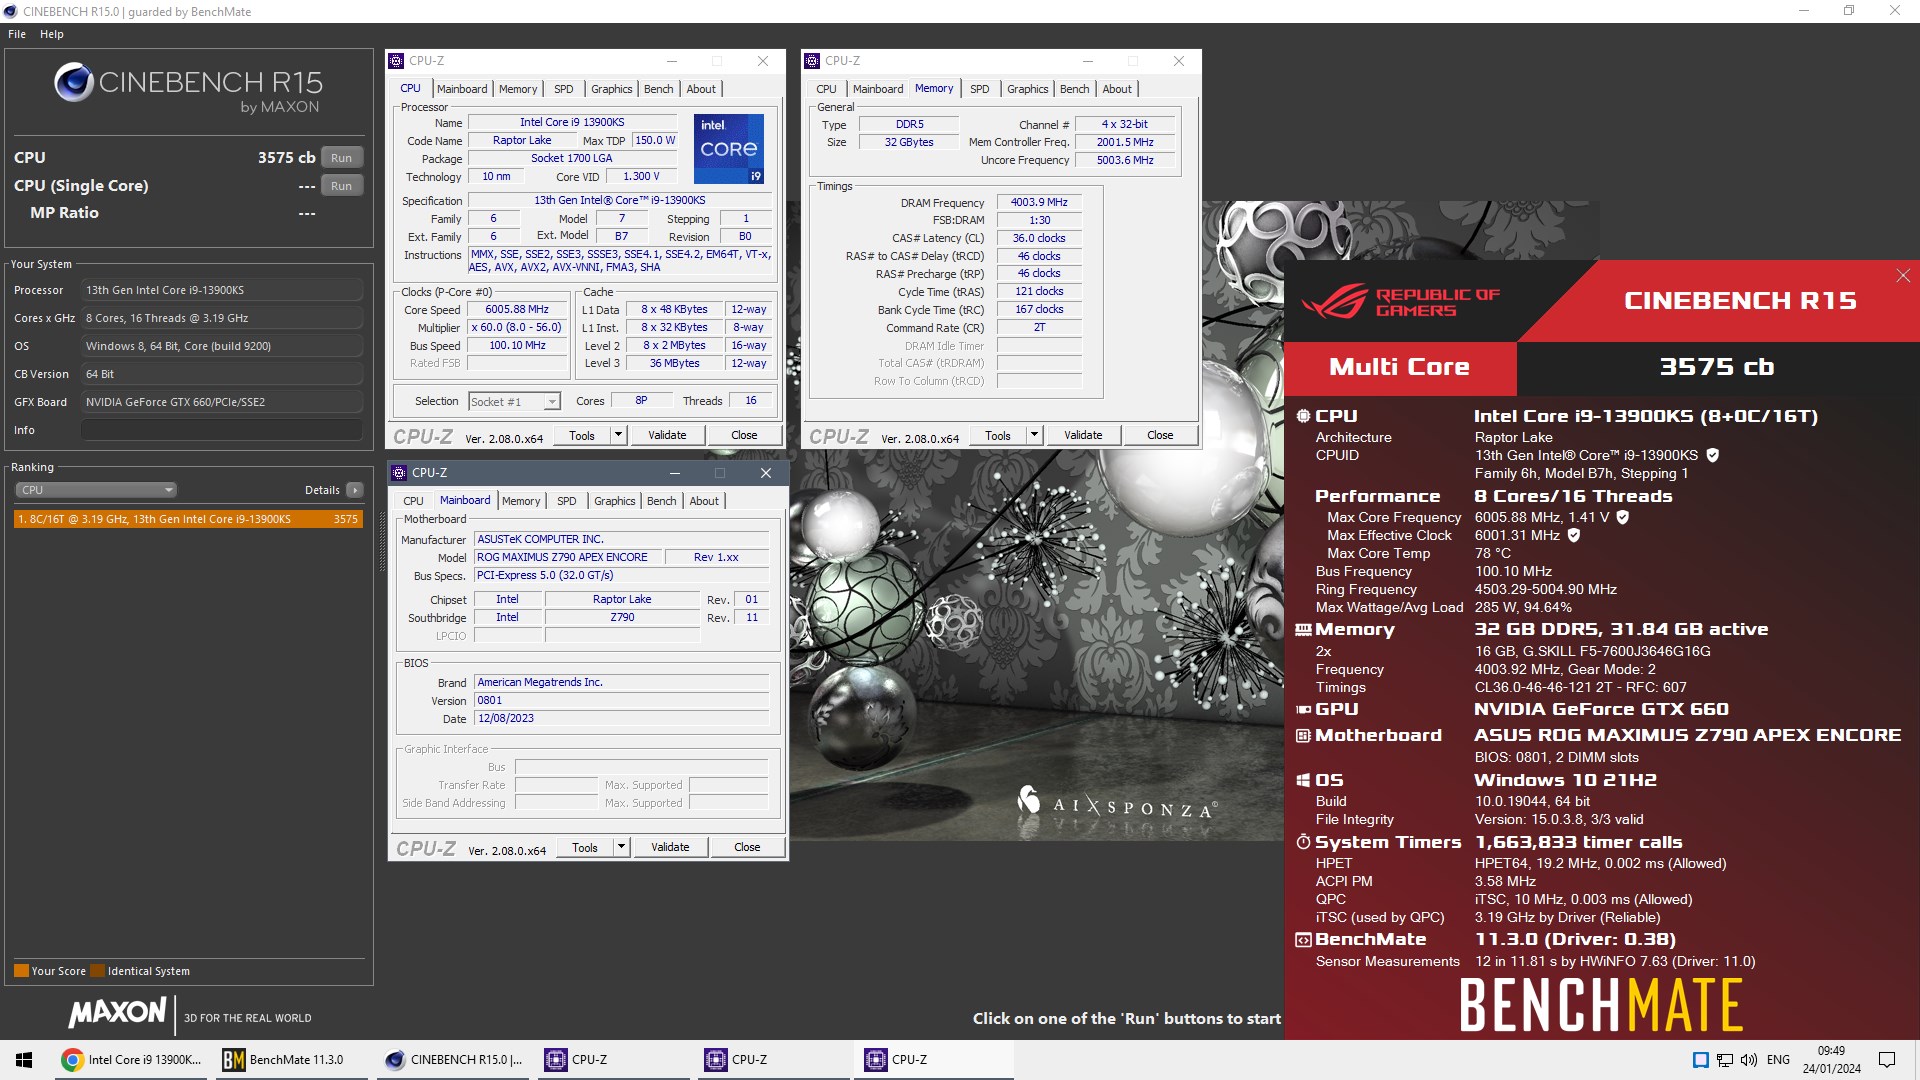Click the ENG language indicator in tray

[x=1778, y=1060]
